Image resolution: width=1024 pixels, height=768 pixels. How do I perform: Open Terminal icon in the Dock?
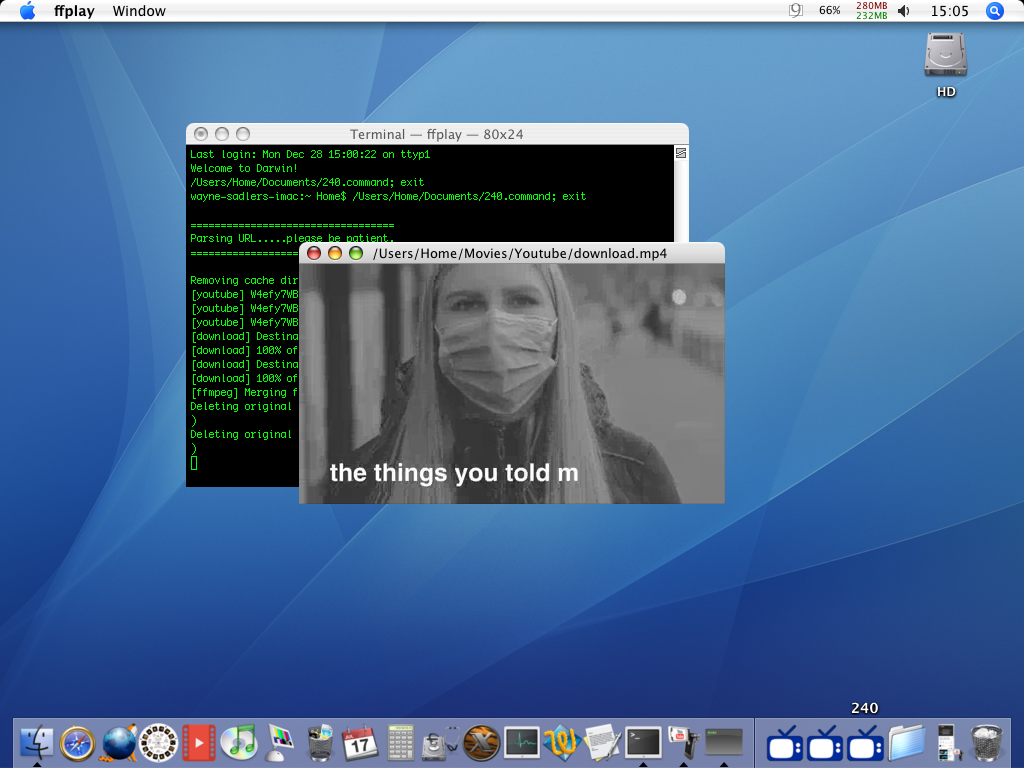[643, 743]
